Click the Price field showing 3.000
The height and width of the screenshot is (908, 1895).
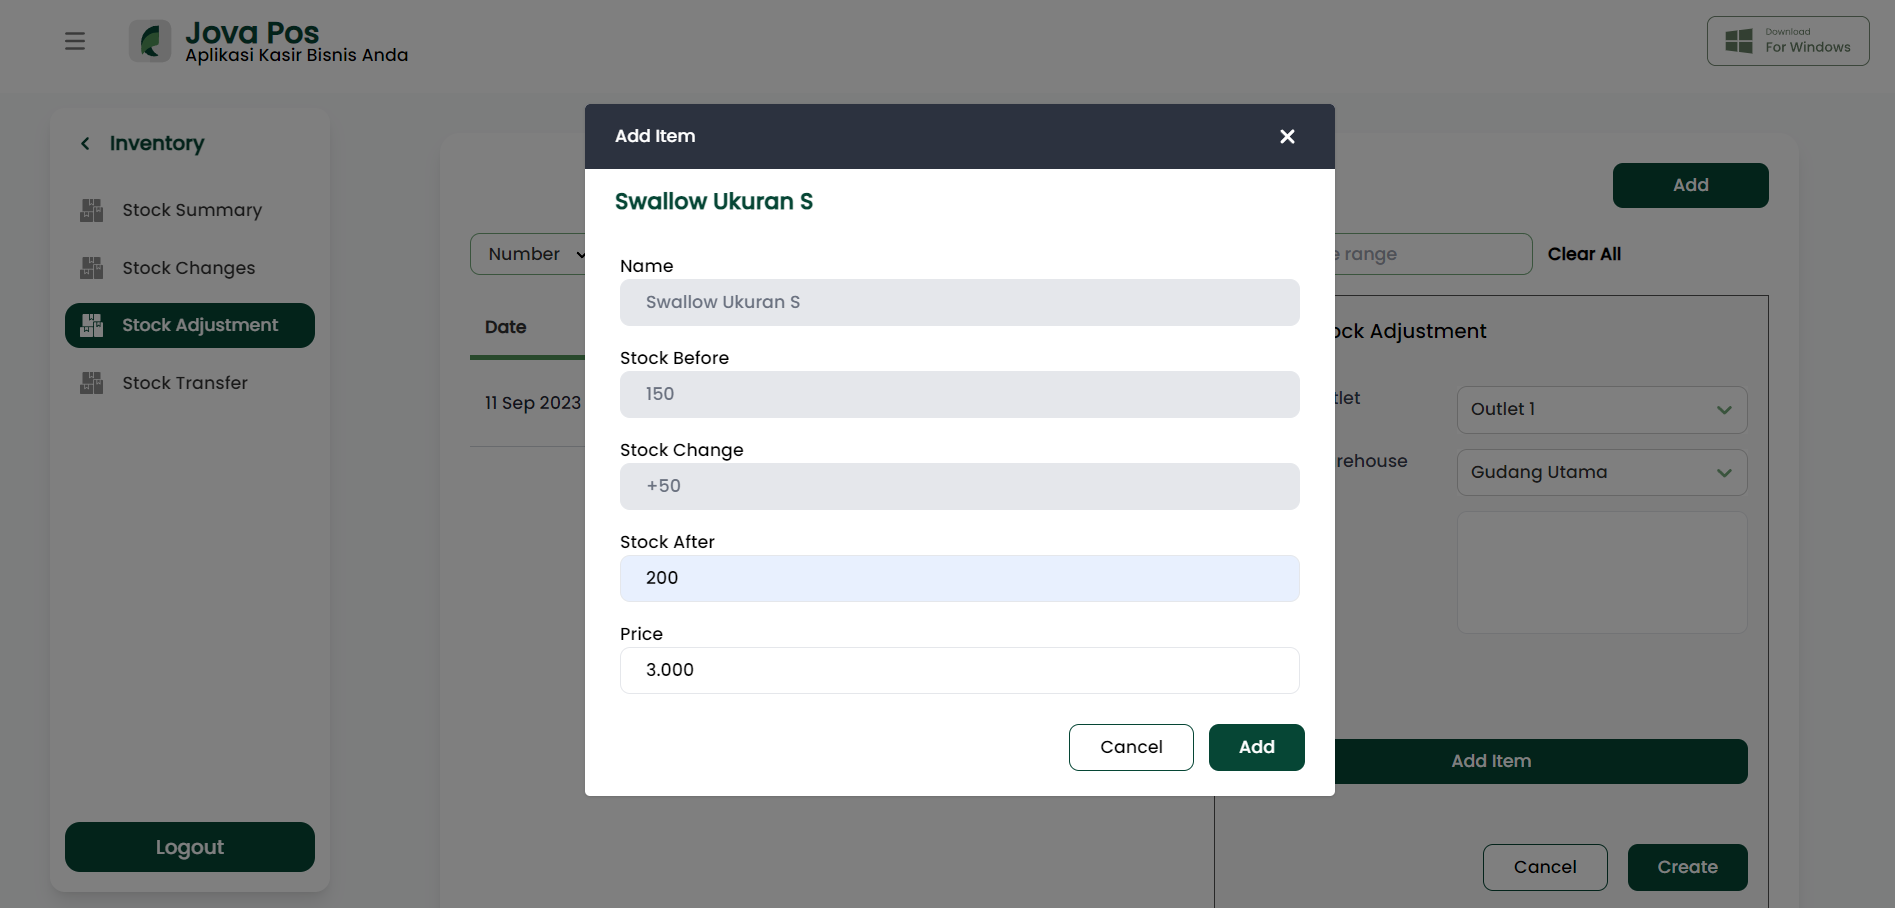pos(960,670)
